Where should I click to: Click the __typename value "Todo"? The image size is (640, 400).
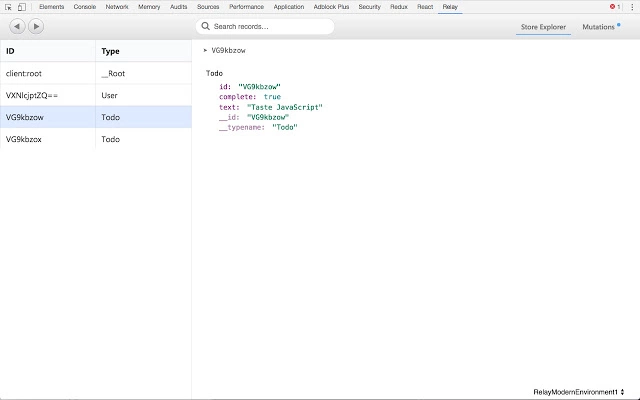[x=285, y=127]
